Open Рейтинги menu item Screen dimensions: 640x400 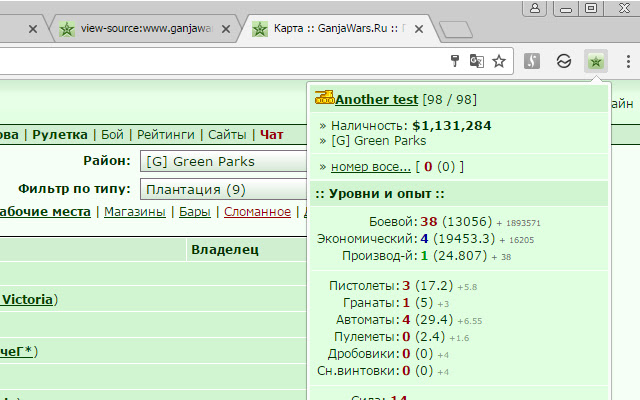coord(165,135)
